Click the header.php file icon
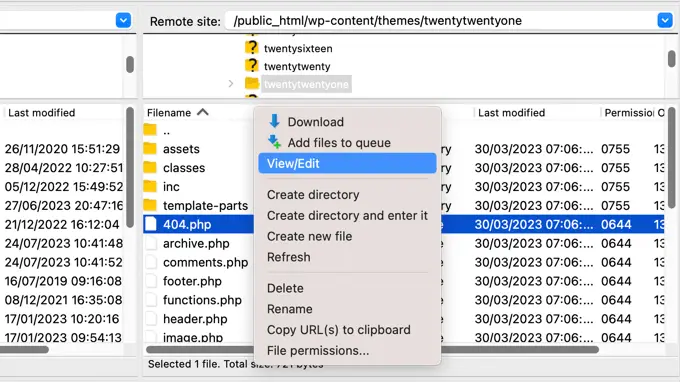This screenshot has height=382, width=680. coord(151,319)
